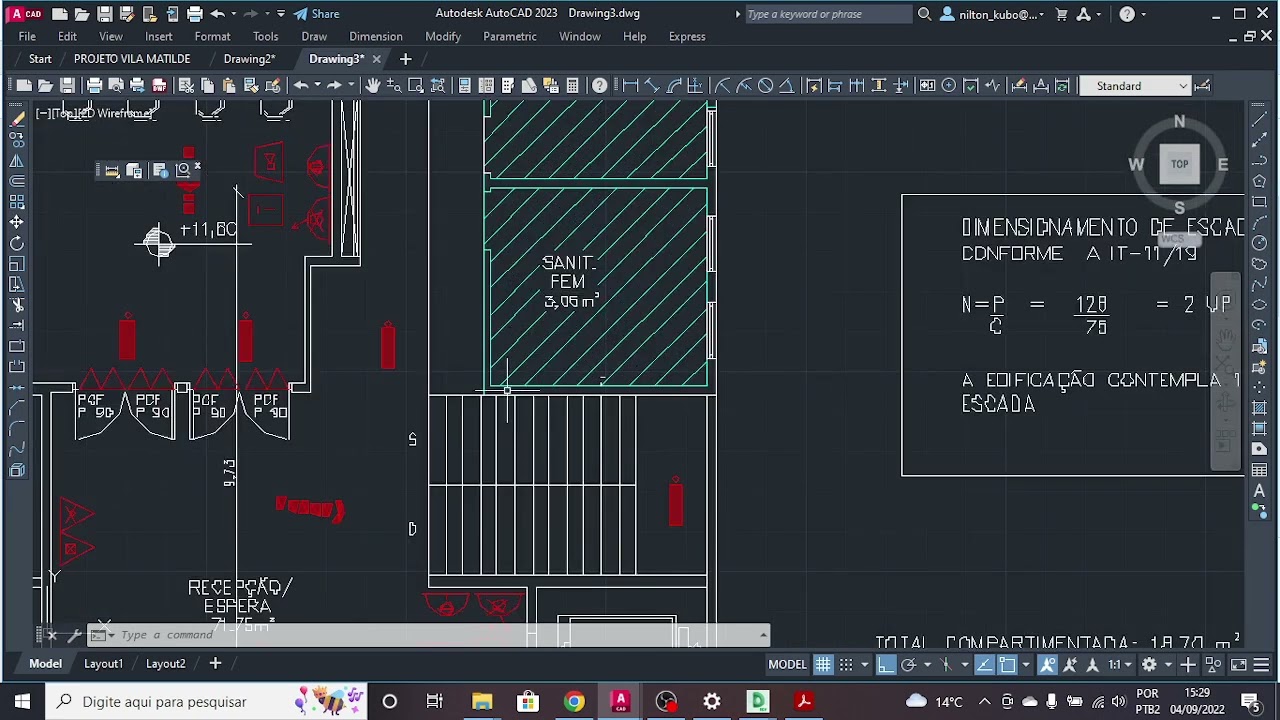Expand the command line history arrow
This screenshot has width=1280, height=720.
(x=764, y=635)
